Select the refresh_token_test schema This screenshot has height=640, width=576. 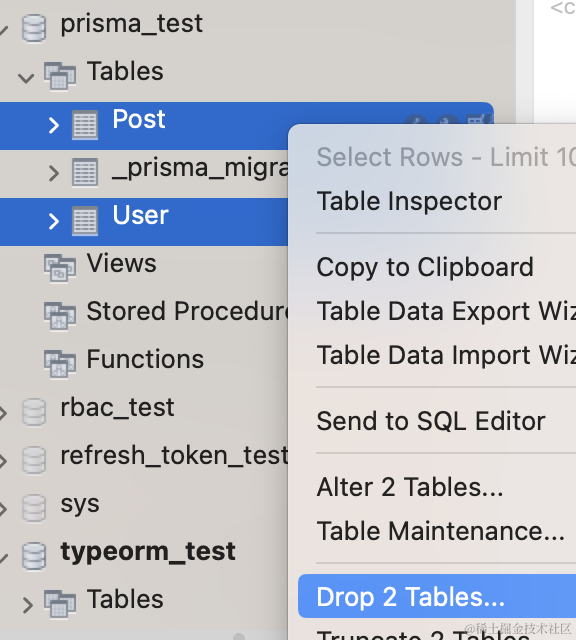[174, 456]
